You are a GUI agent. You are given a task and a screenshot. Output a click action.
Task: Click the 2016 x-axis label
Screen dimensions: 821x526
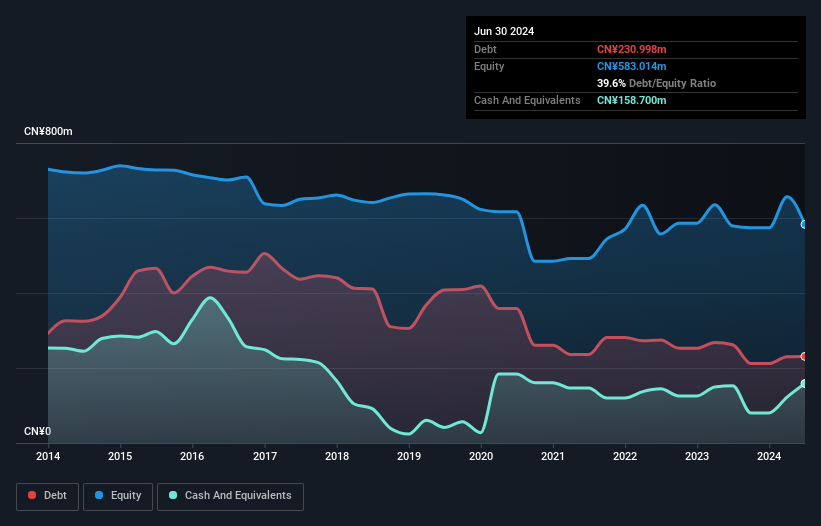click(x=192, y=456)
